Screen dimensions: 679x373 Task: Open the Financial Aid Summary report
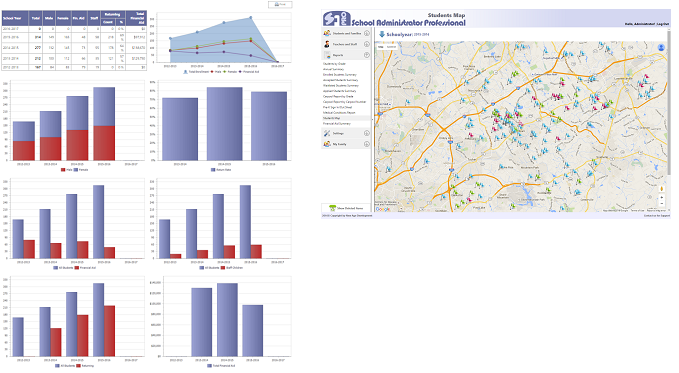(337, 123)
